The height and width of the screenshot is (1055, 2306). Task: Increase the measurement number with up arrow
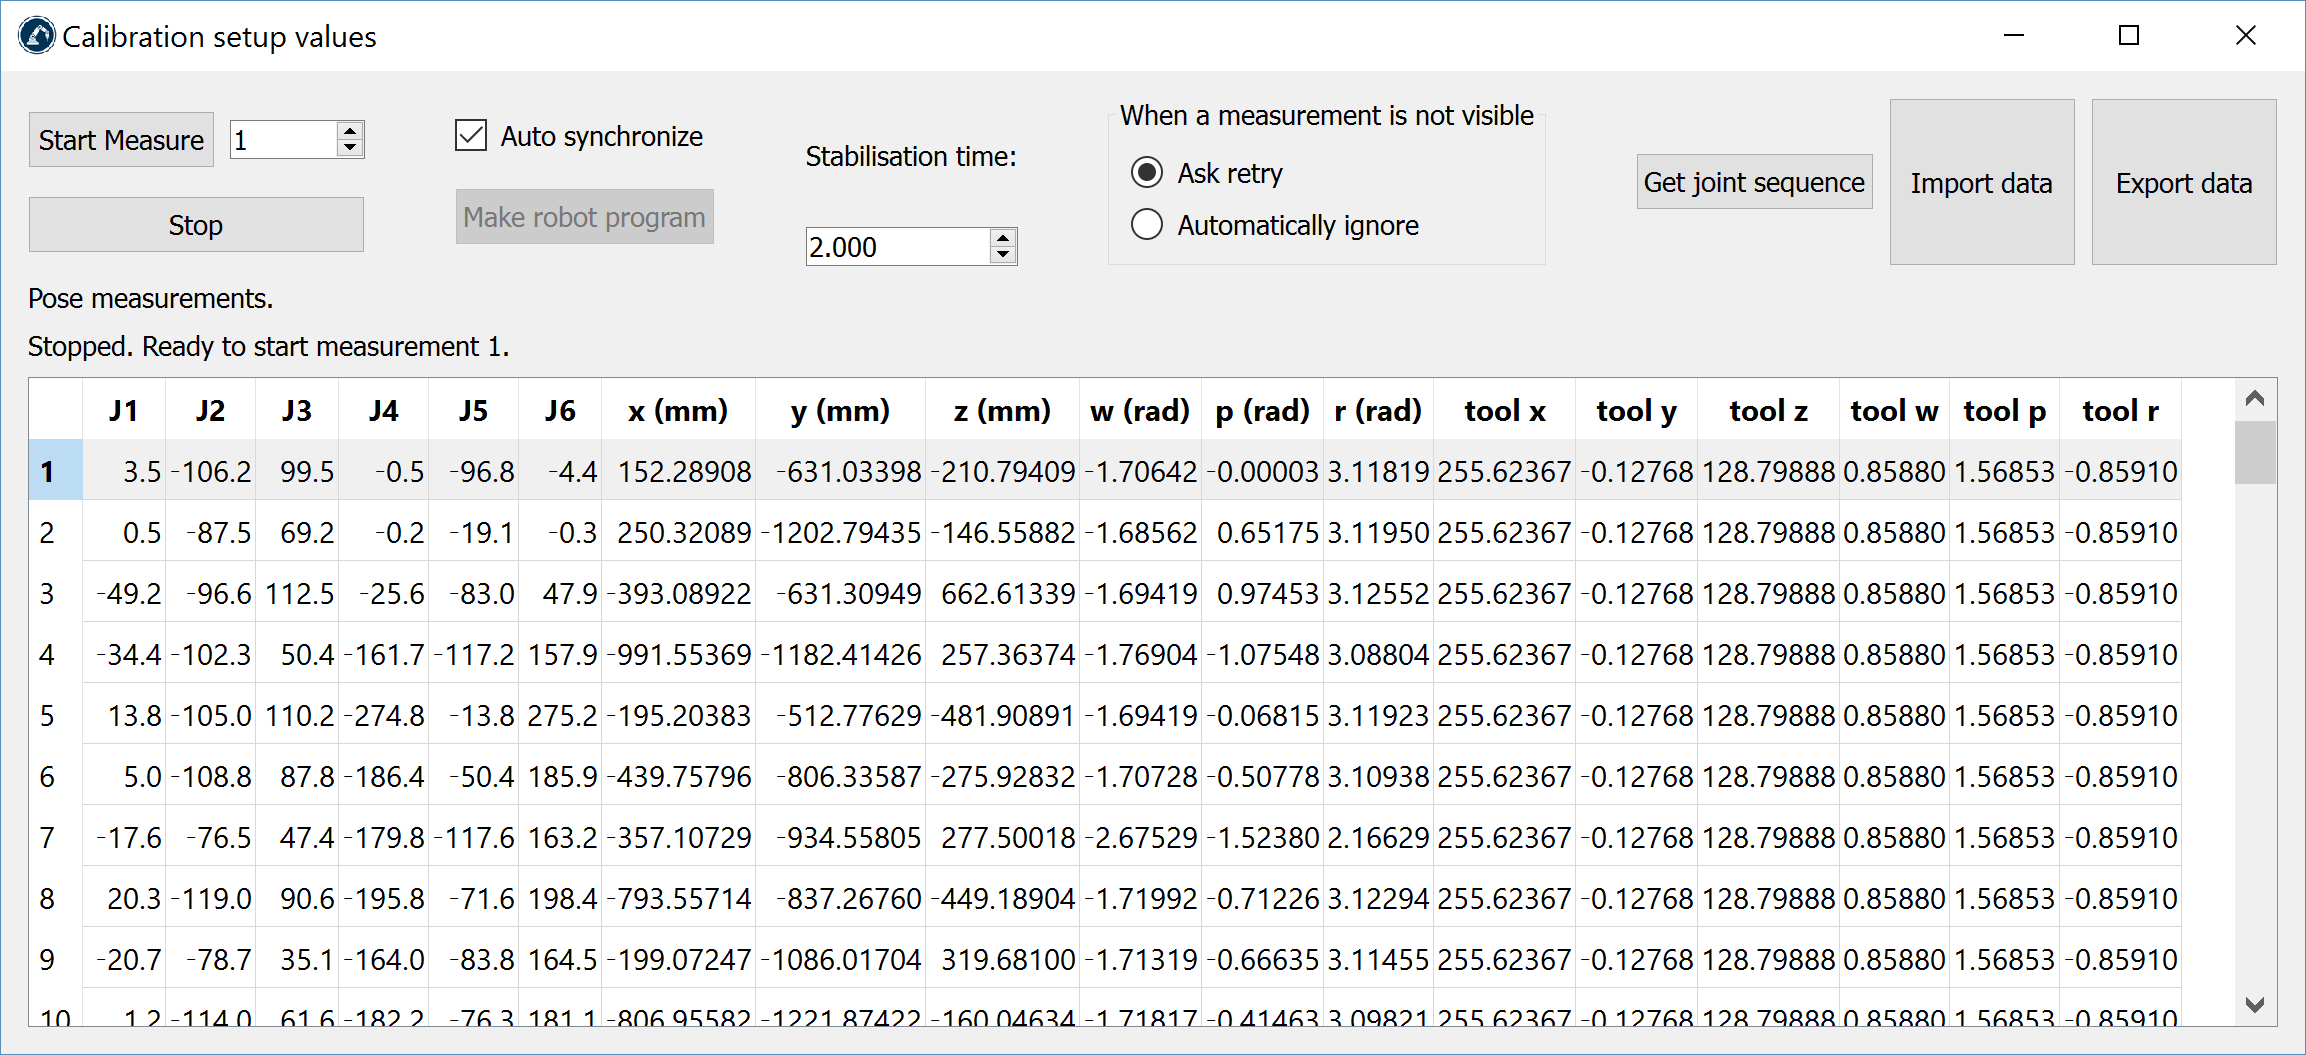tap(349, 130)
